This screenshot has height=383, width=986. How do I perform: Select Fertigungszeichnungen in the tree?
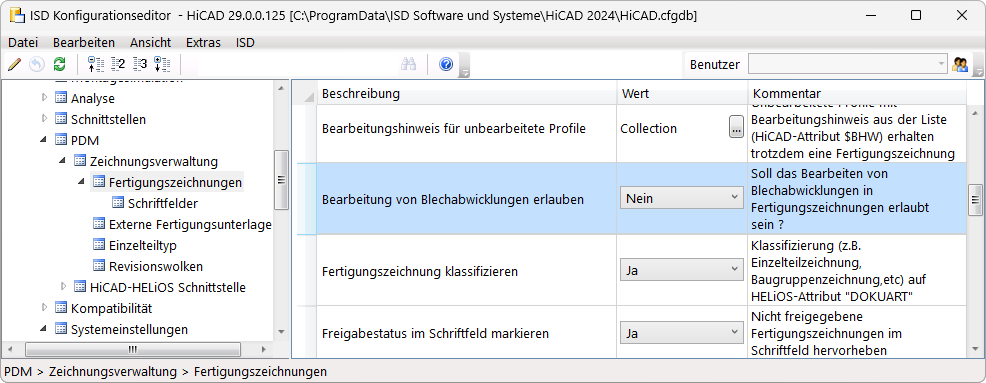coord(175,182)
